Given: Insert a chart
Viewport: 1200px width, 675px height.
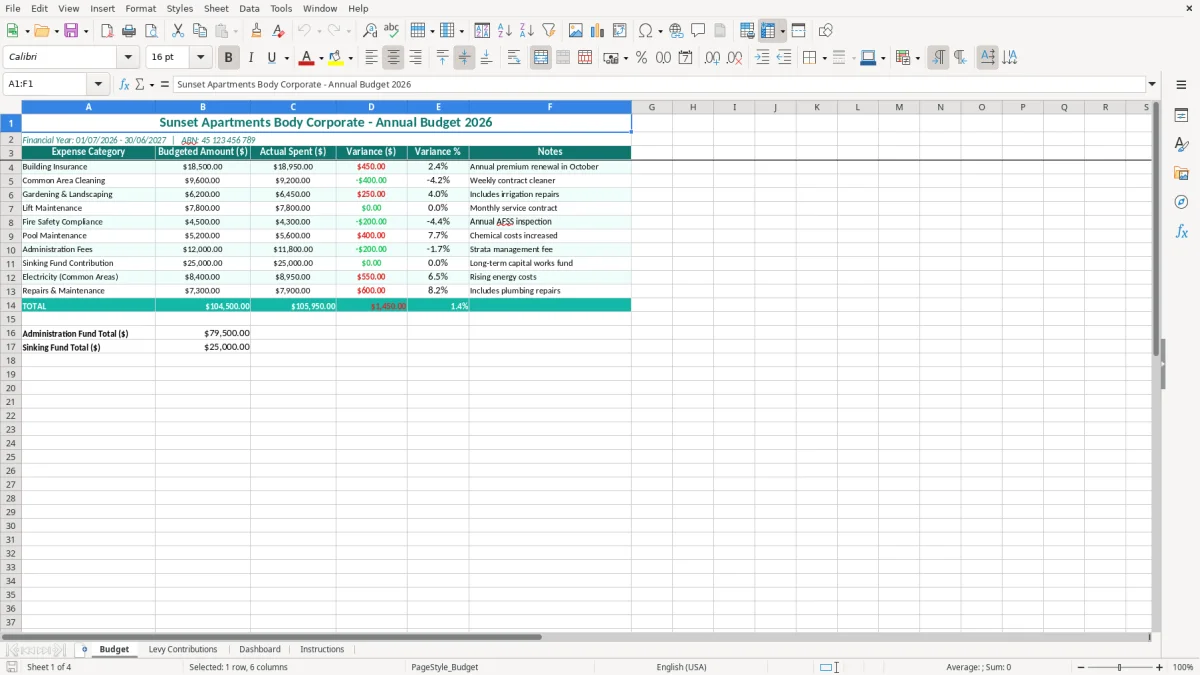Looking at the screenshot, I should pos(598,31).
